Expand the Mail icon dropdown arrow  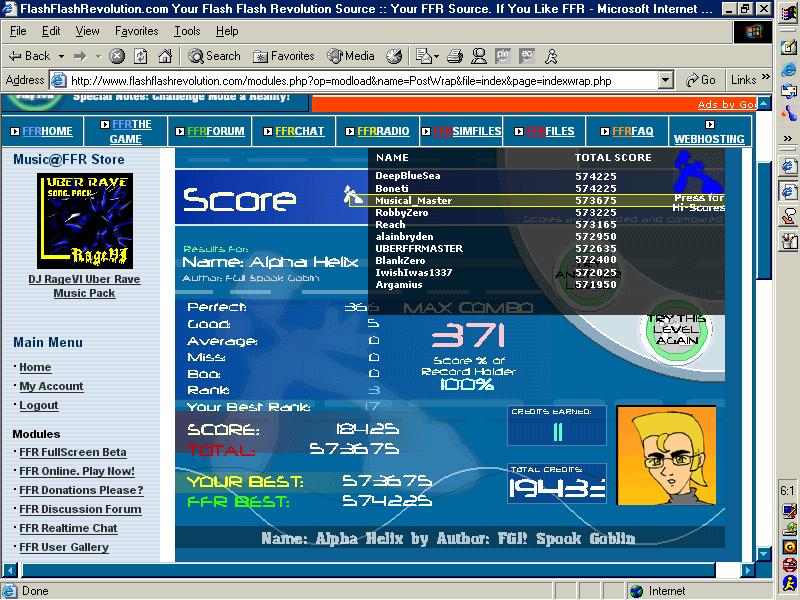pyautogui.click(x=437, y=56)
